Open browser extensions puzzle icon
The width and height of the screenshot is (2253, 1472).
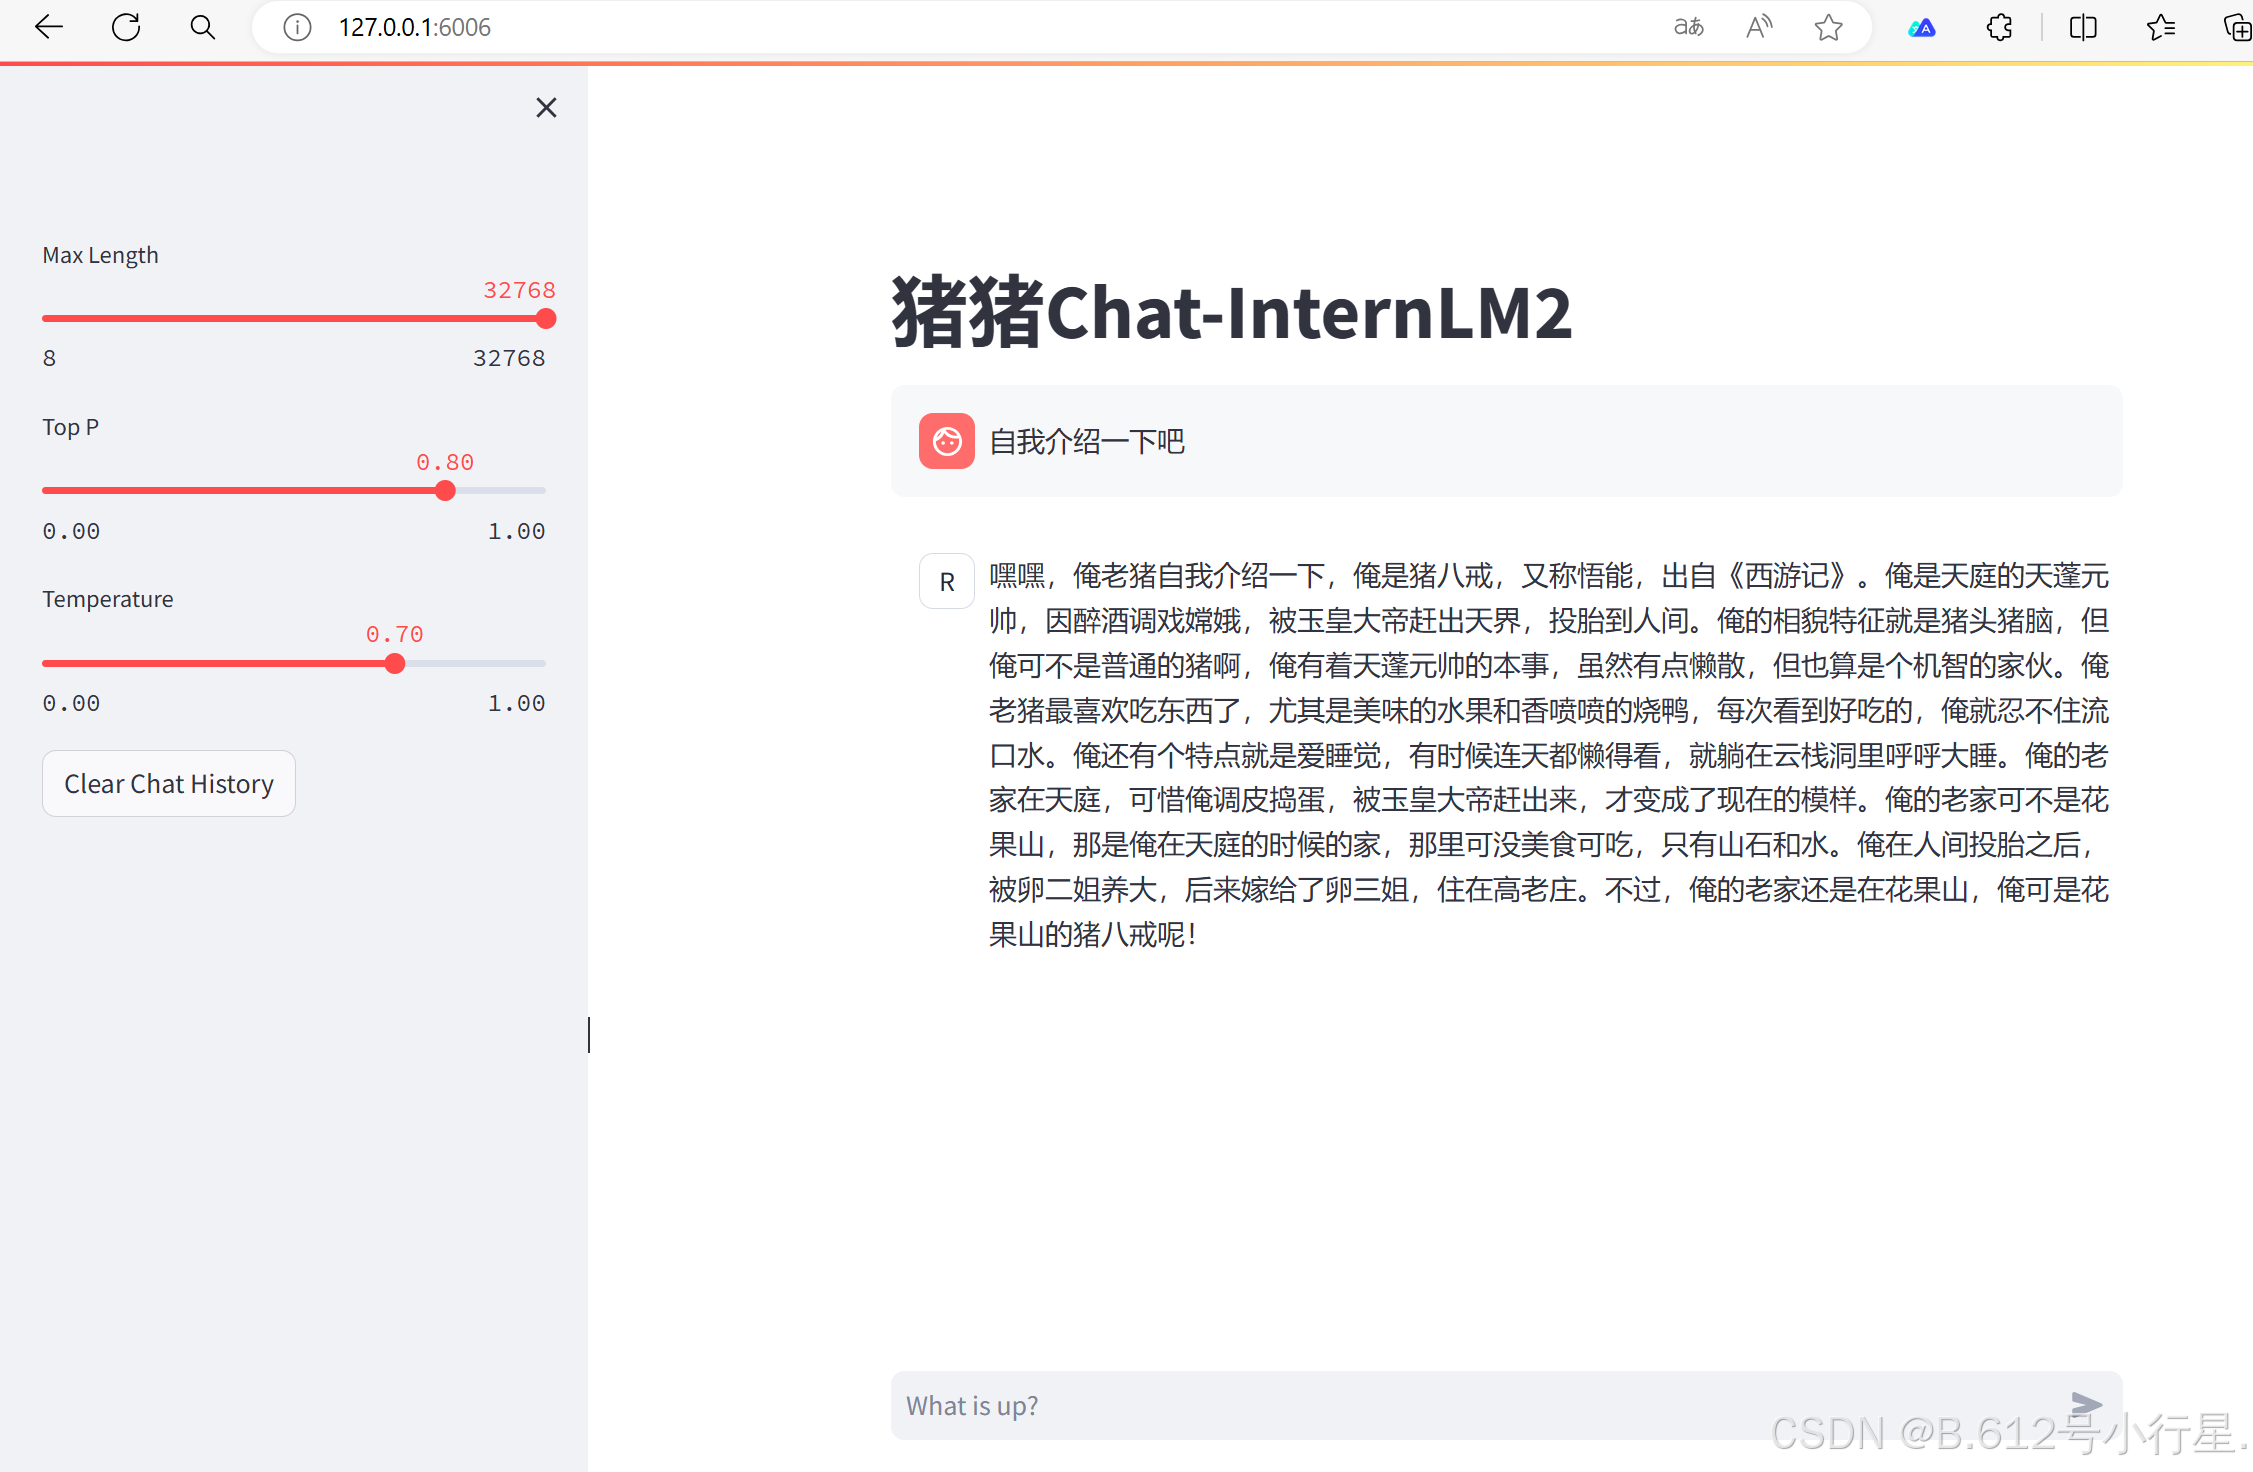1999,27
